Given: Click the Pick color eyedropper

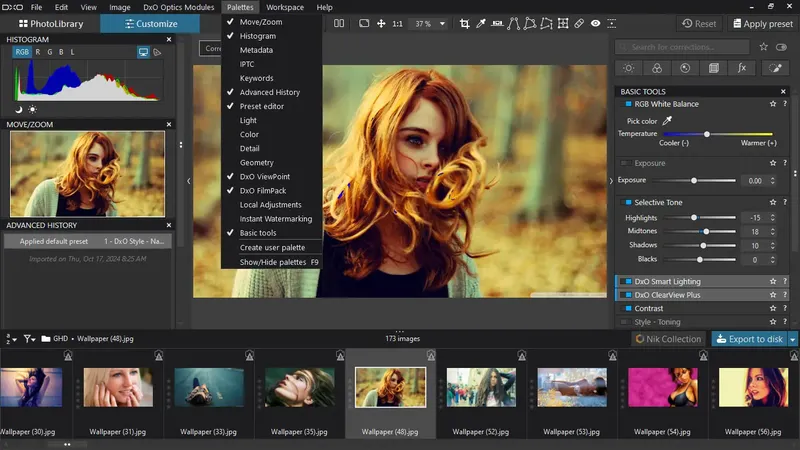Looking at the screenshot, I should [x=668, y=121].
